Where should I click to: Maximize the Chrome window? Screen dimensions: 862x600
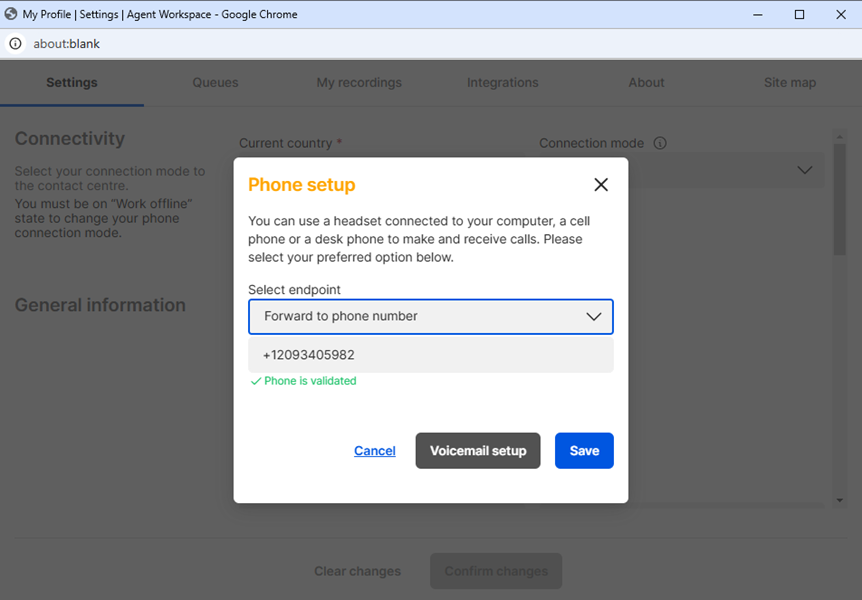coord(799,14)
